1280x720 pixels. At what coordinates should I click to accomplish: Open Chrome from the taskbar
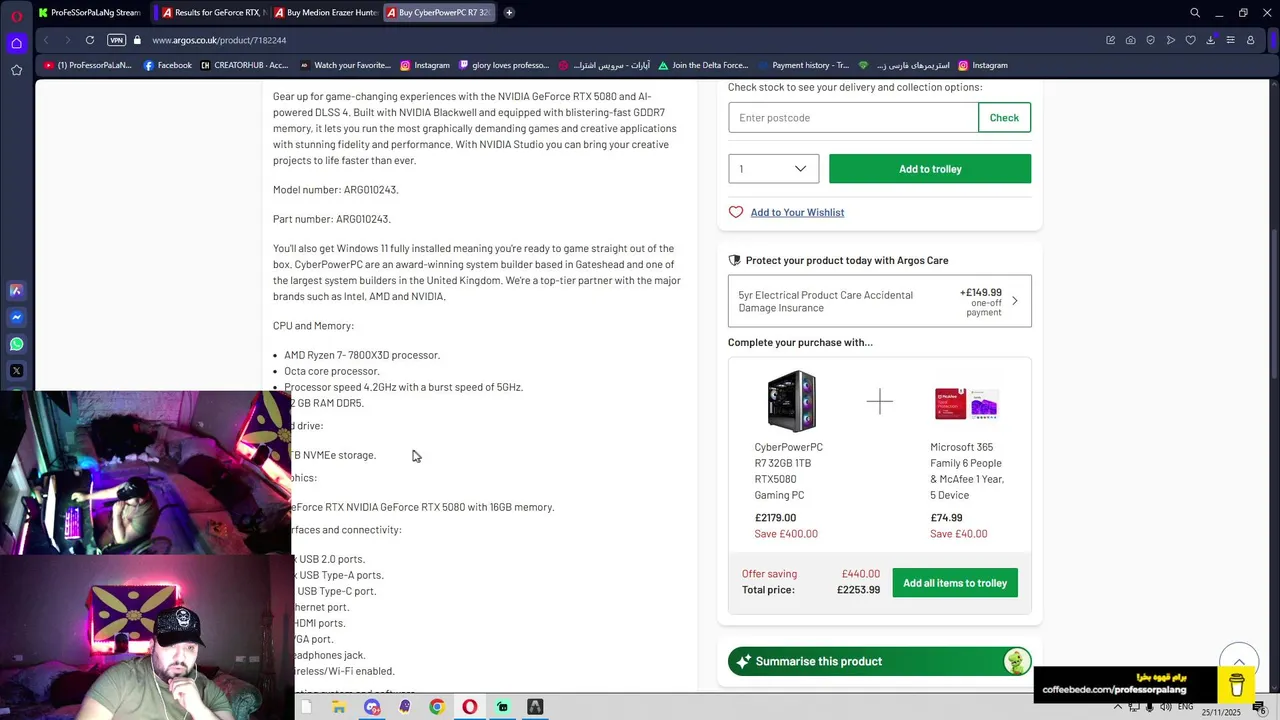click(x=437, y=707)
